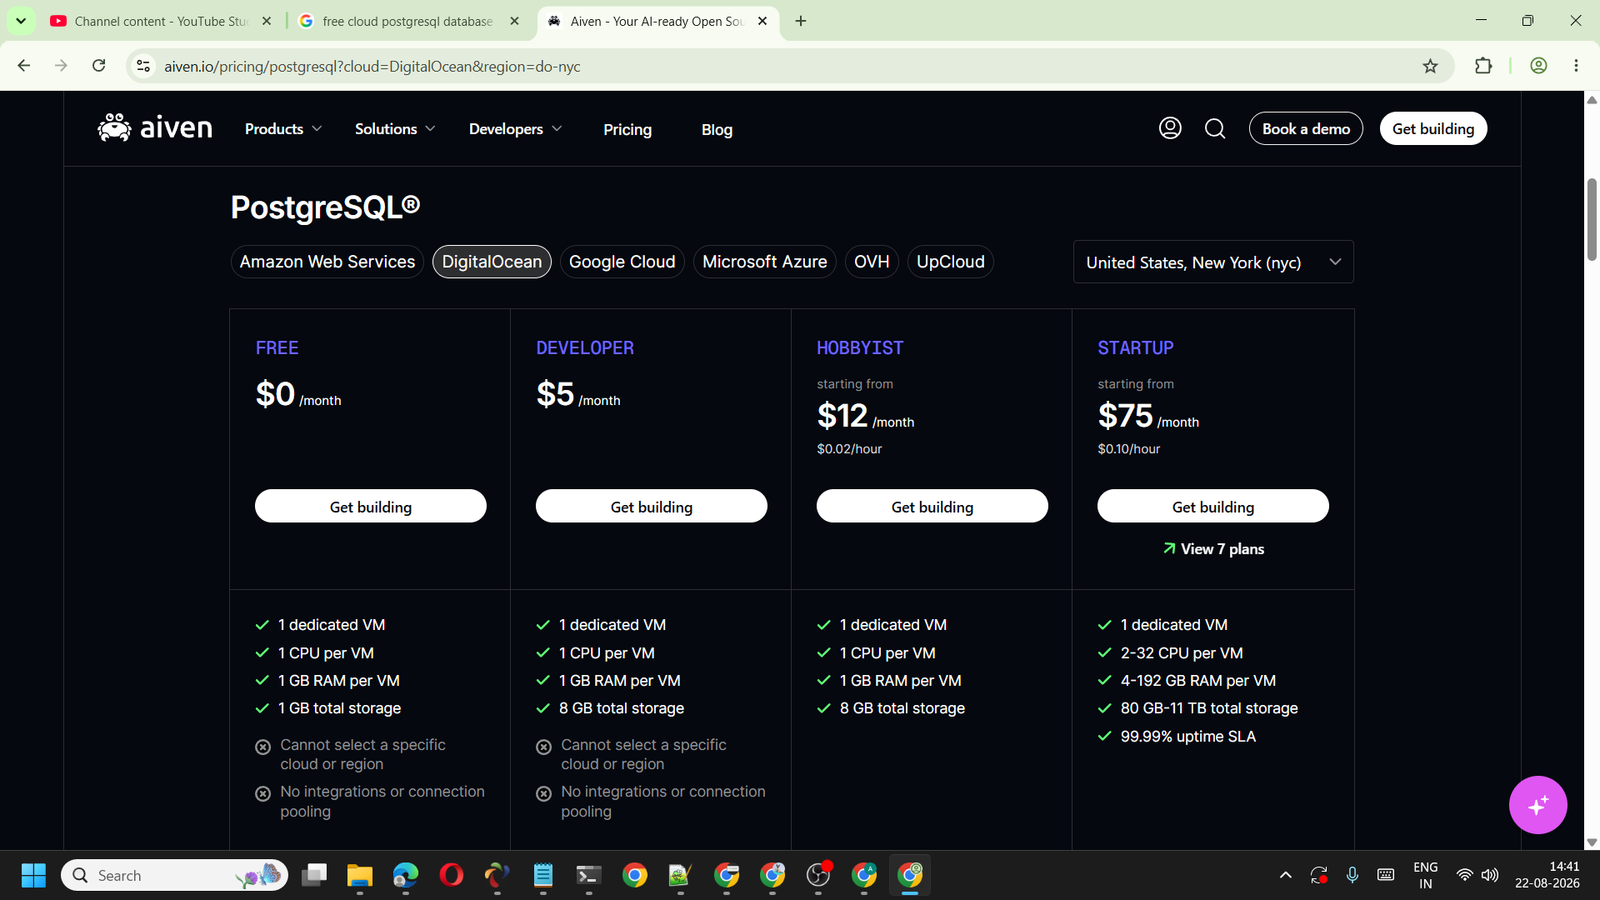Open a new browser tab
Screen dimensions: 1600x900
click(x=800, y=21)
